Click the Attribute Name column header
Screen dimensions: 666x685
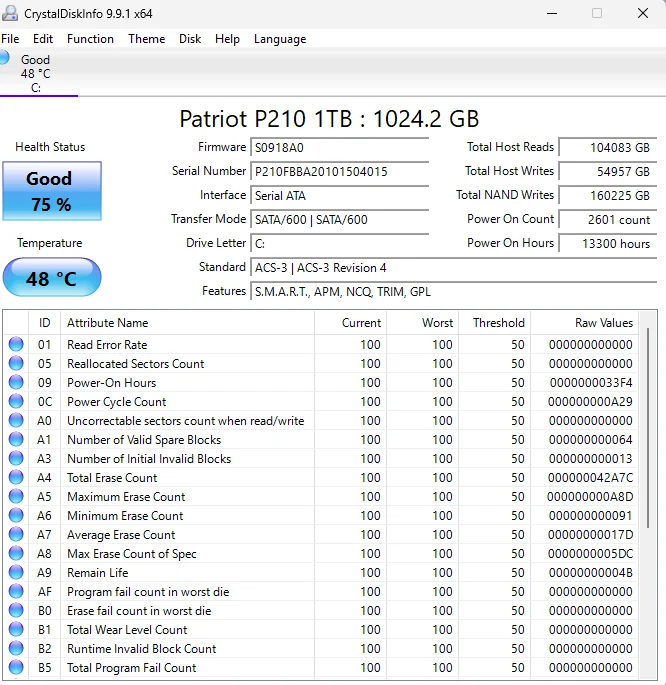click(x=187, y=323)
